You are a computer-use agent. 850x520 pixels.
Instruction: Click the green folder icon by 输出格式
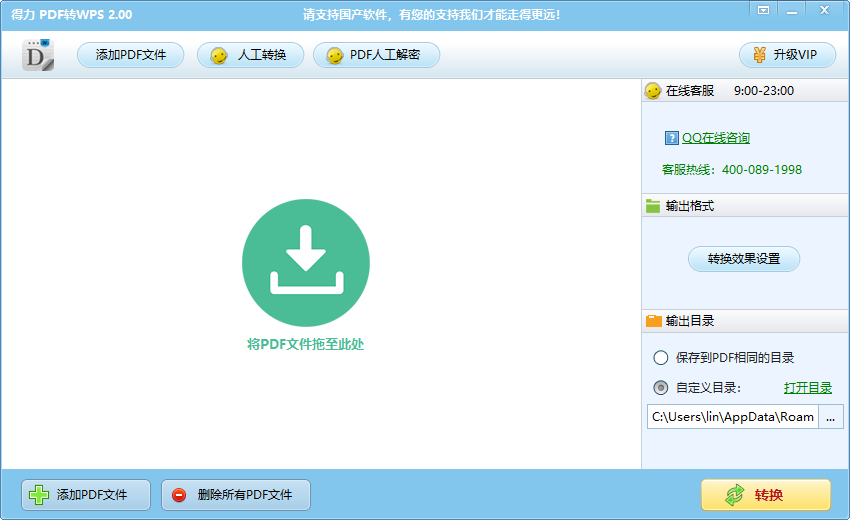coord(653,206)
